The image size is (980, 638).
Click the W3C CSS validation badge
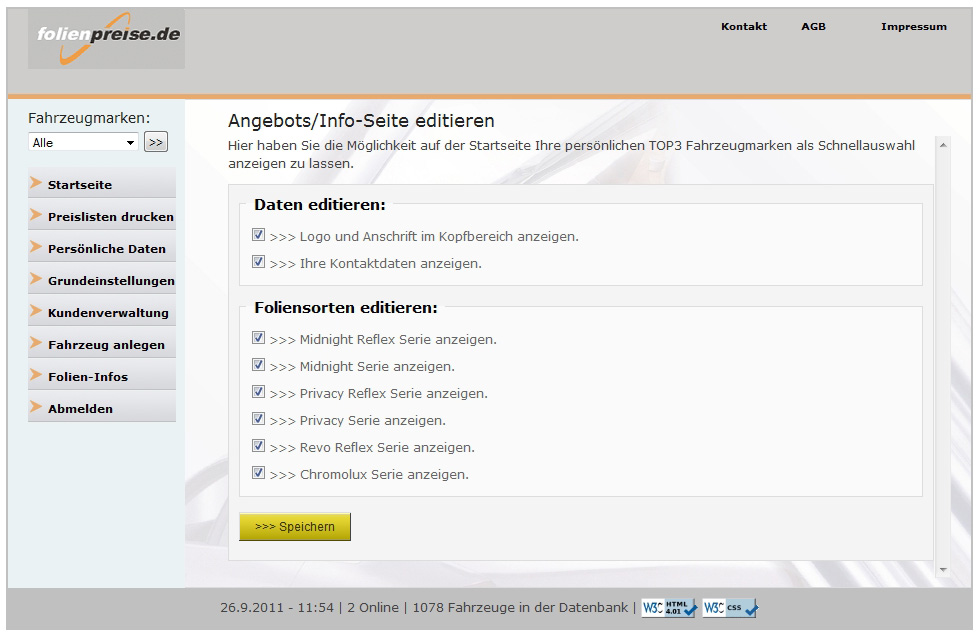[731, 608]
